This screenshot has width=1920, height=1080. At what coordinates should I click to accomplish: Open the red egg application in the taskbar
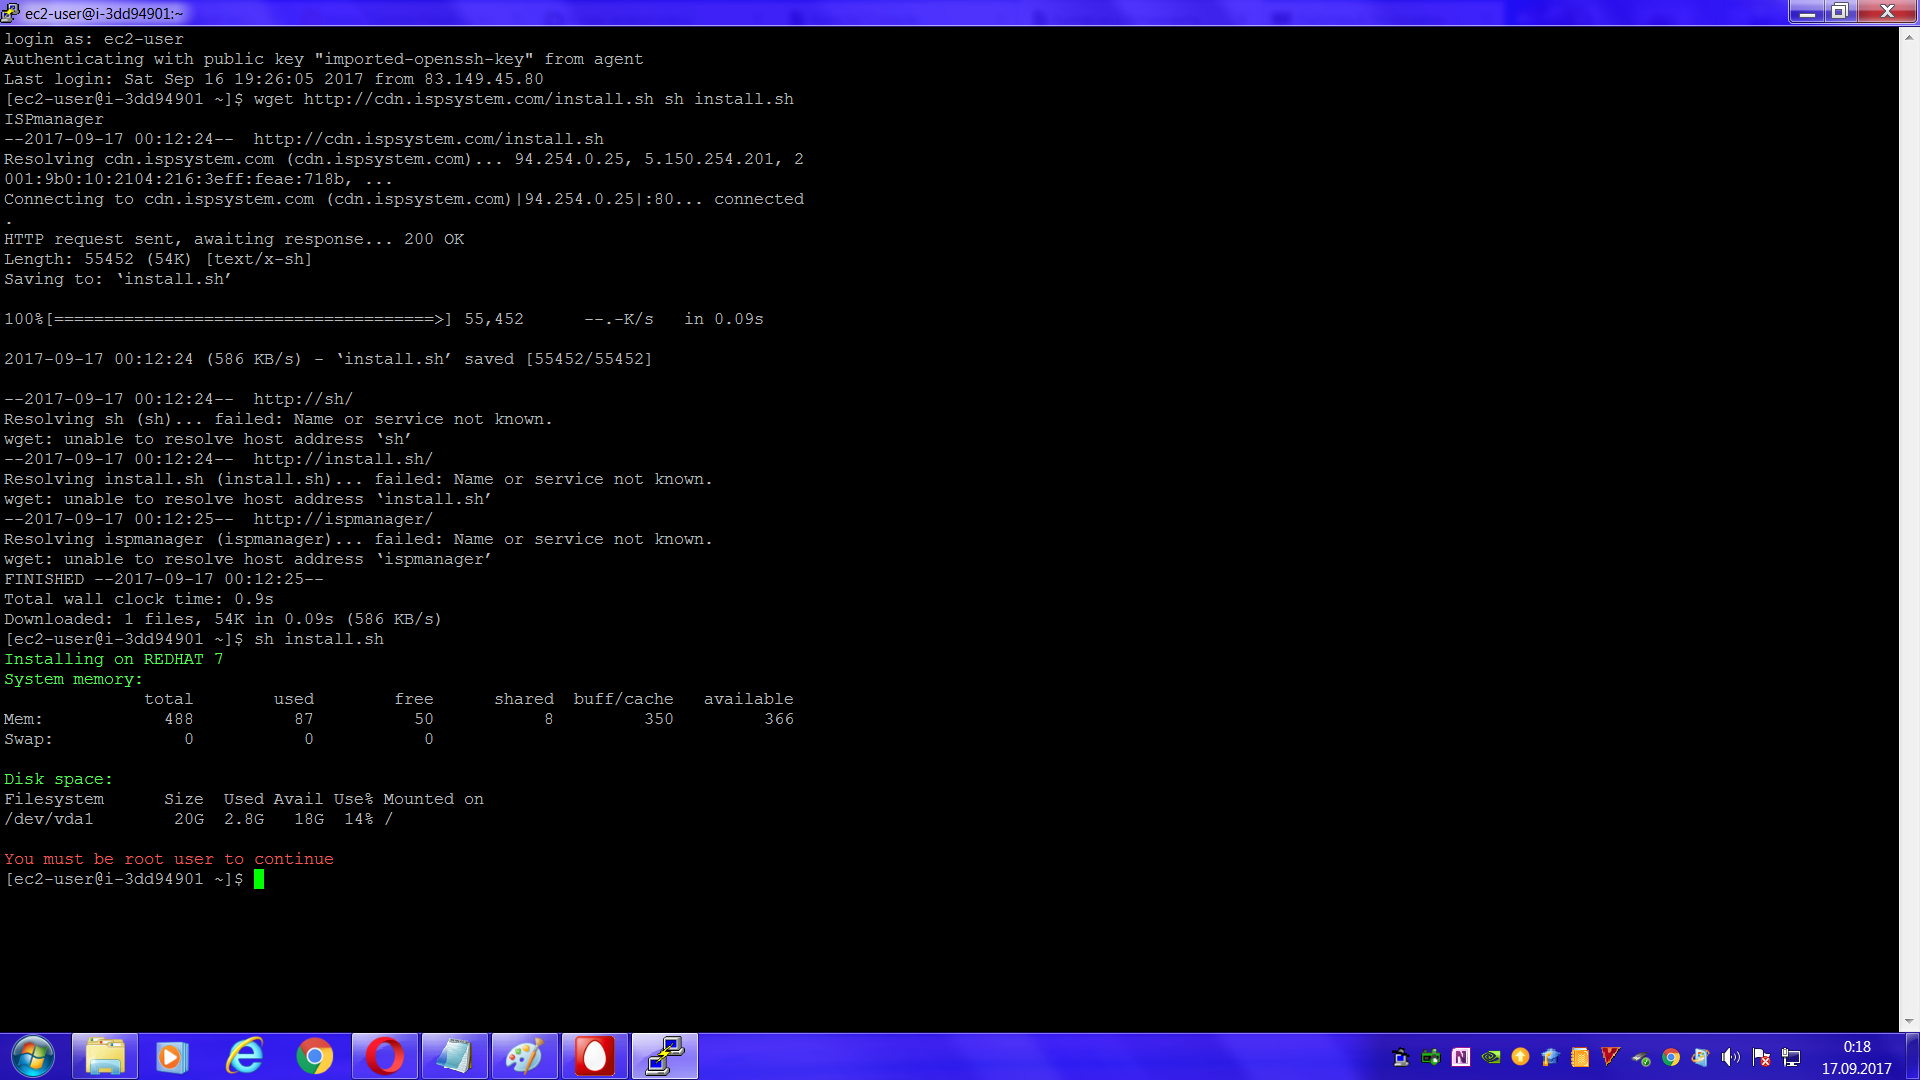(595, 1057)
